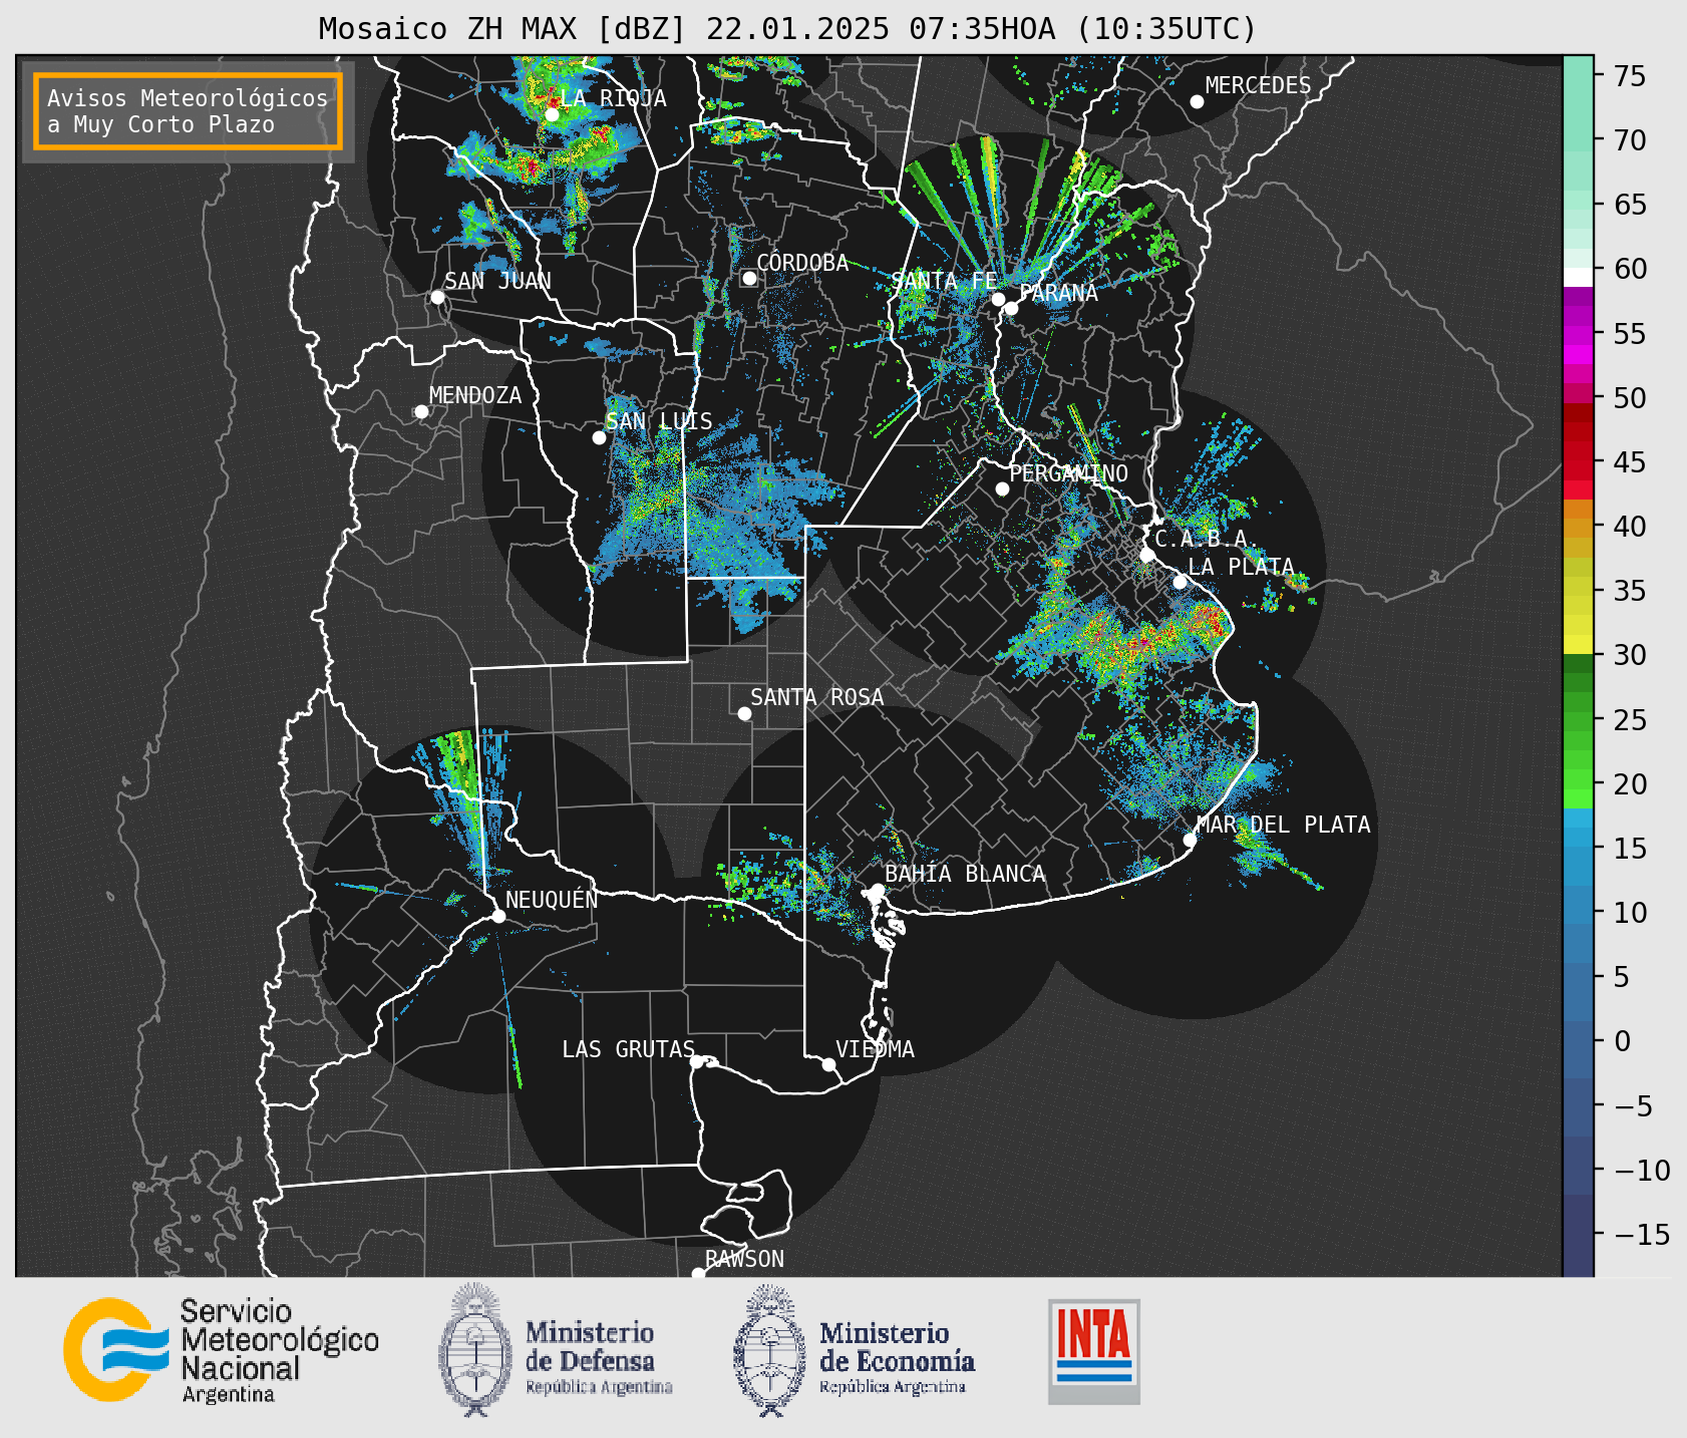This screenshot has height=1438, width=1687.
Task: Click the MAR DEL PLATA label text
Action: 1283,825
